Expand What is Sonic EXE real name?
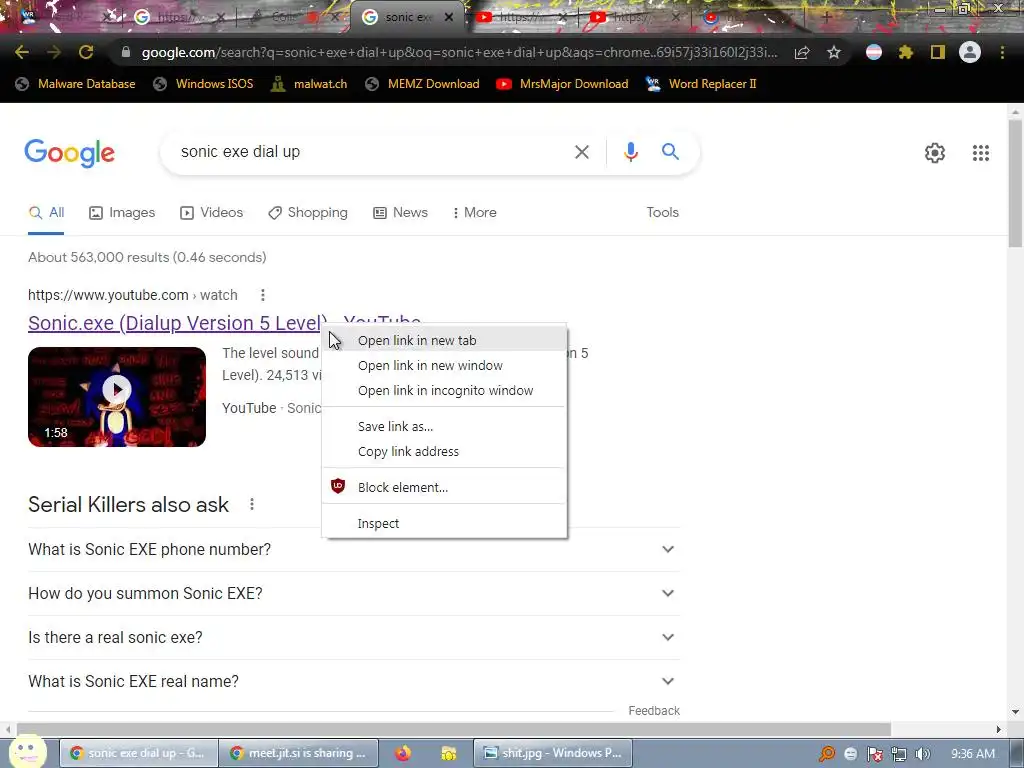The image size is (1024, 768). click(353, 681)
